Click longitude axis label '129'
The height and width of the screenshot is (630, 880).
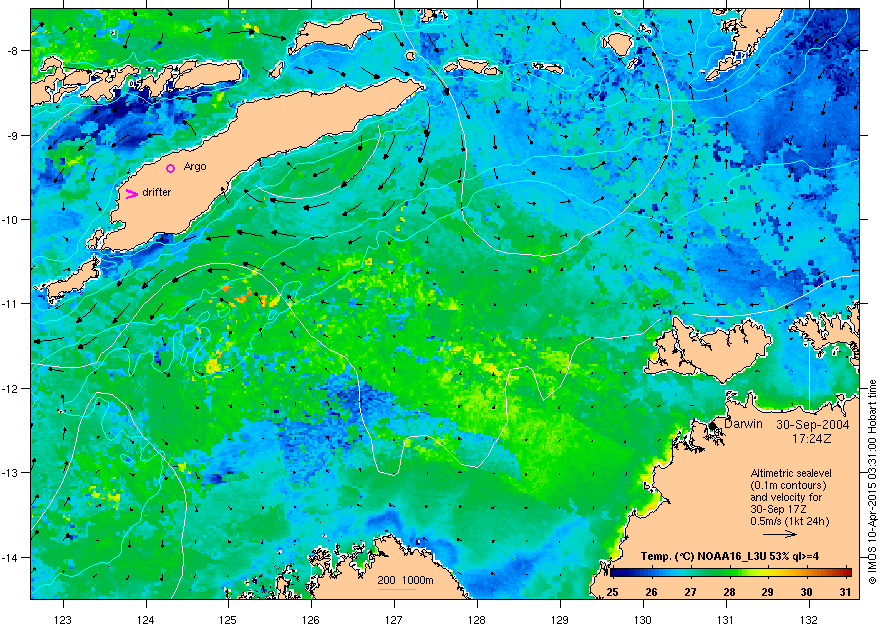pos(560,620)
